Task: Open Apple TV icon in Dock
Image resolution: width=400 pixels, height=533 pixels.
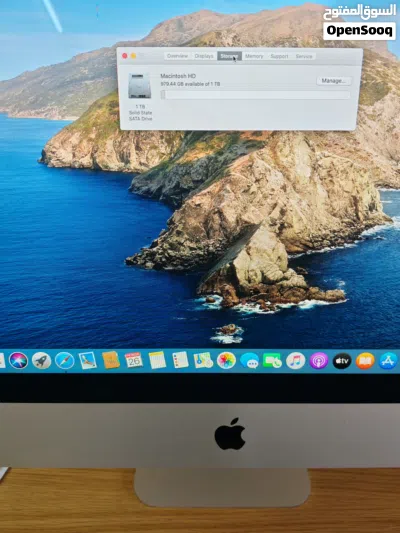Action: 342,361
